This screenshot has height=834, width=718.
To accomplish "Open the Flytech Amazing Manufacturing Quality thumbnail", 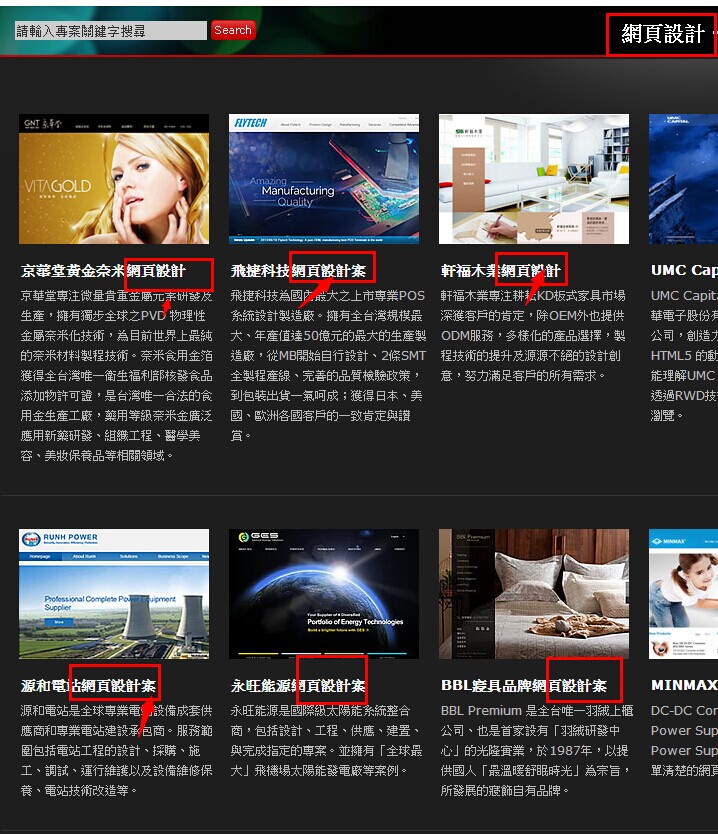I will pos(324,179).
